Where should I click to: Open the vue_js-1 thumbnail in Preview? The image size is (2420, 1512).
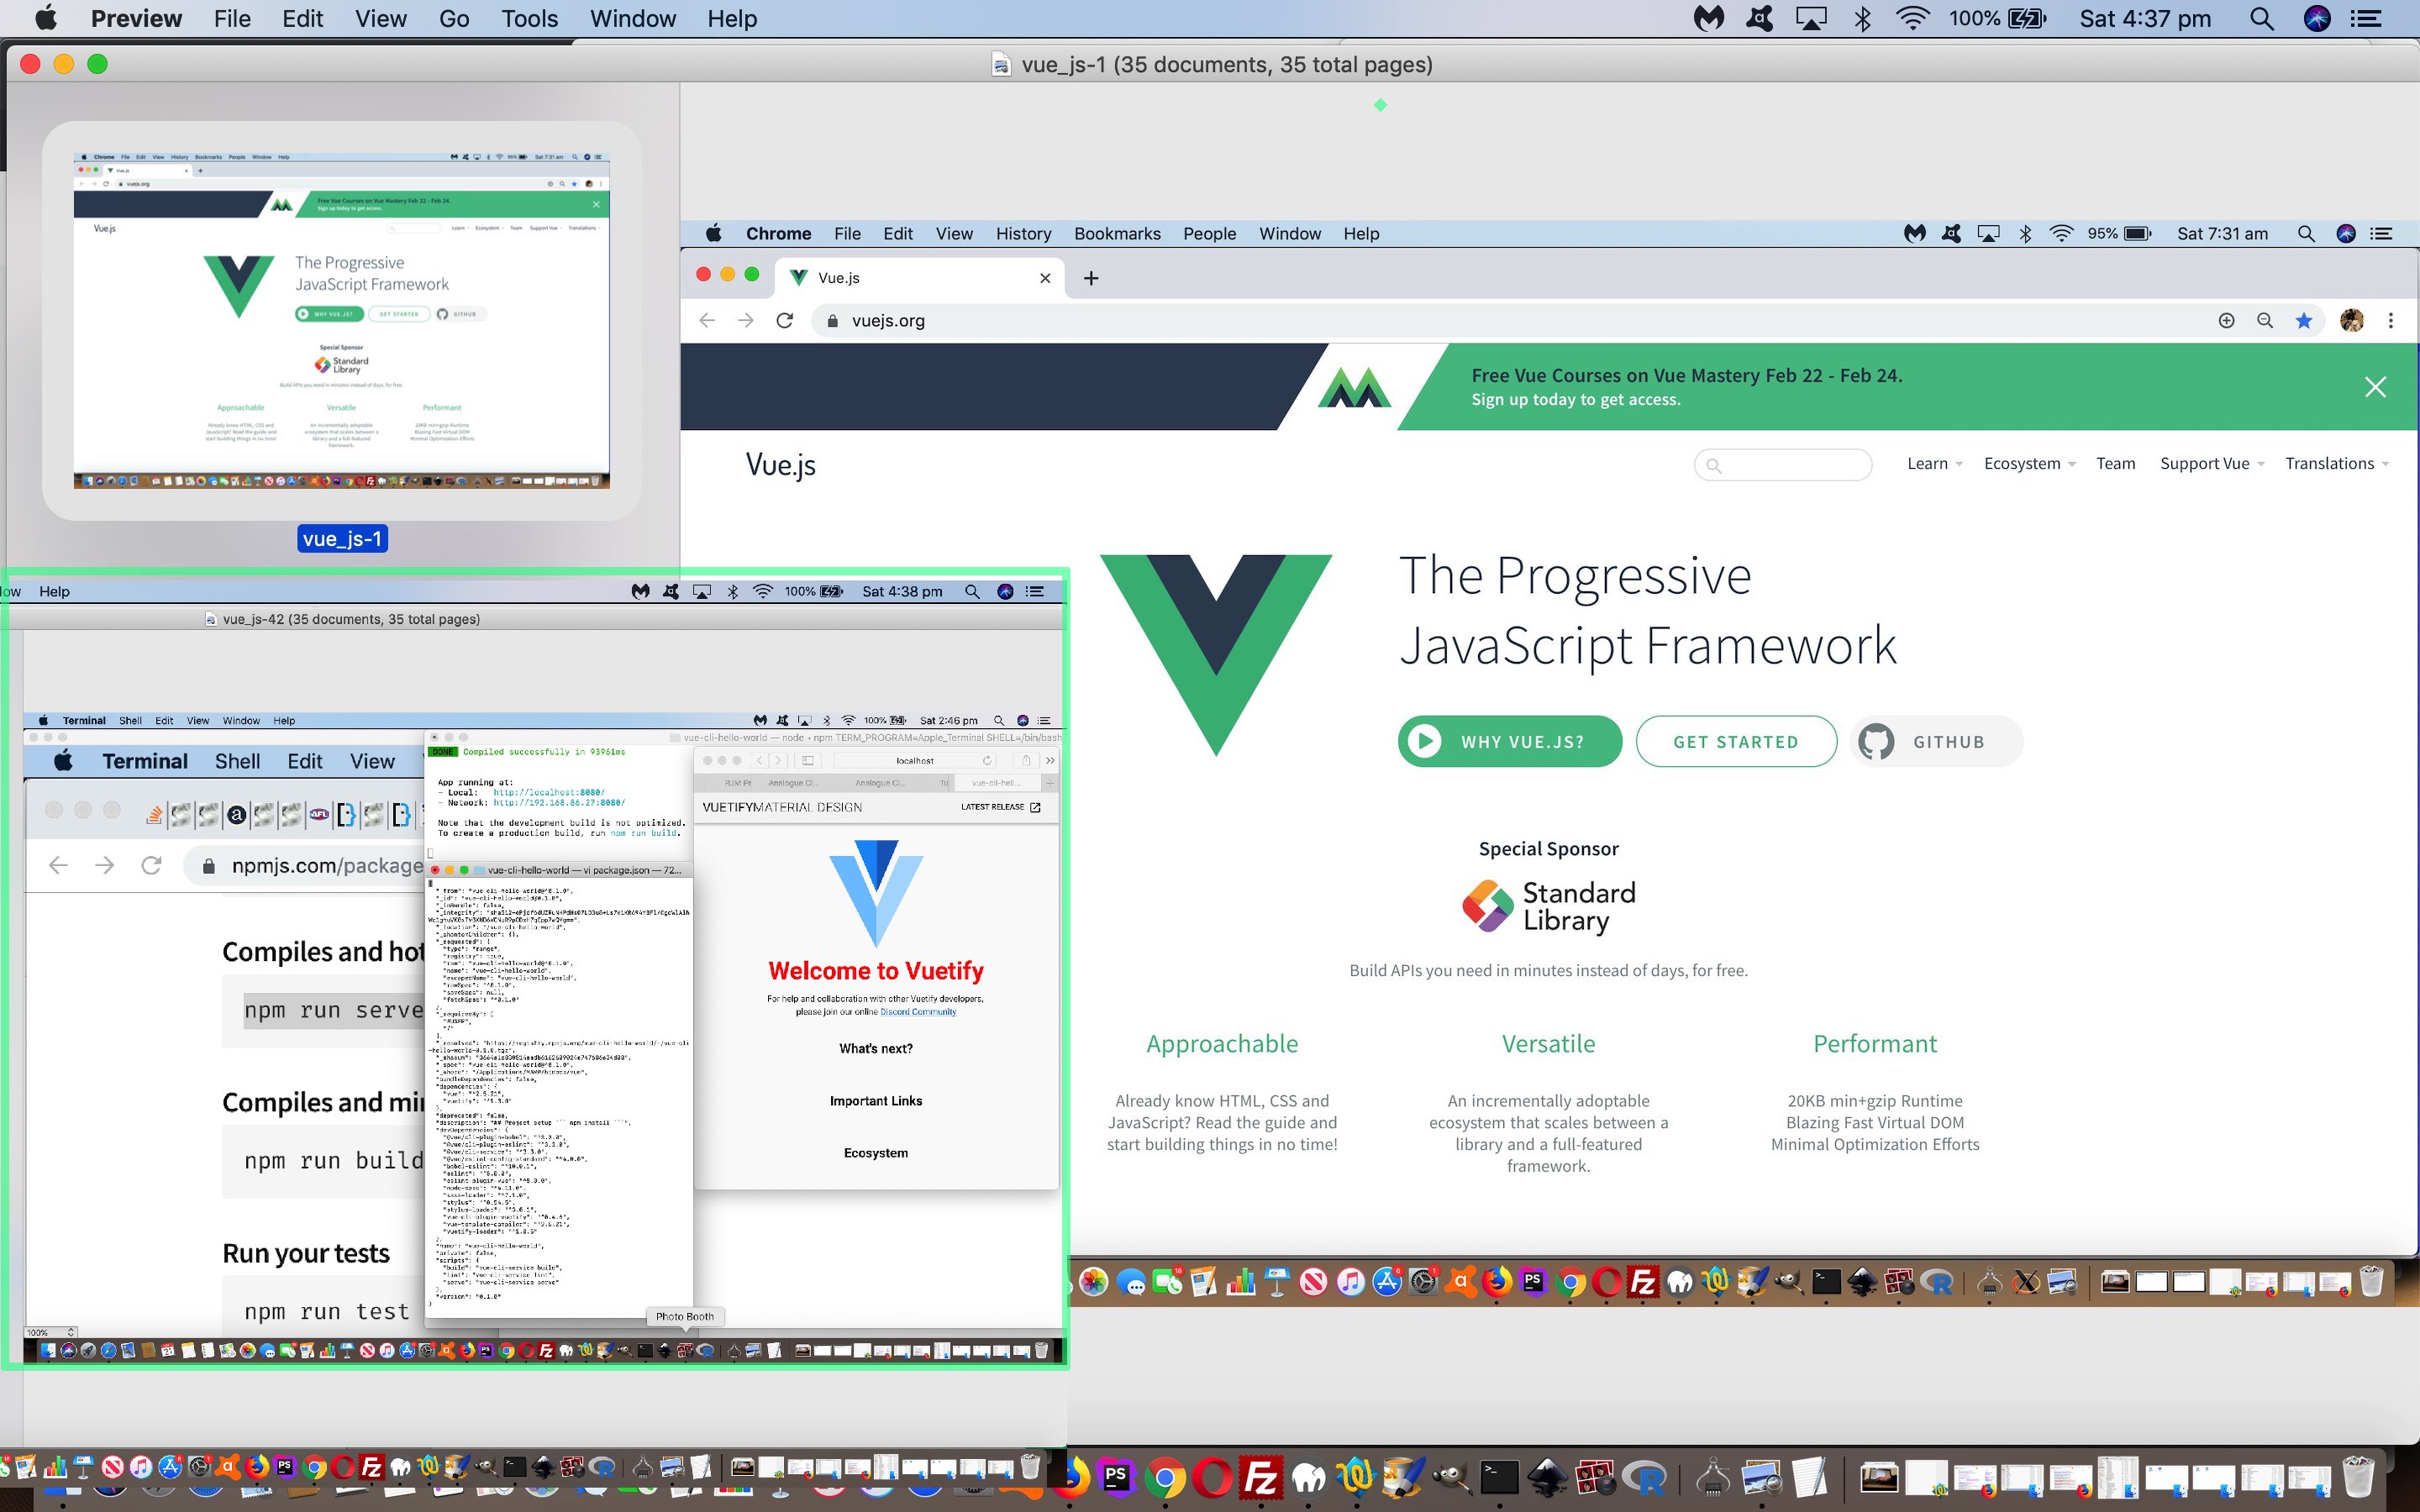(x=341, y=318)
